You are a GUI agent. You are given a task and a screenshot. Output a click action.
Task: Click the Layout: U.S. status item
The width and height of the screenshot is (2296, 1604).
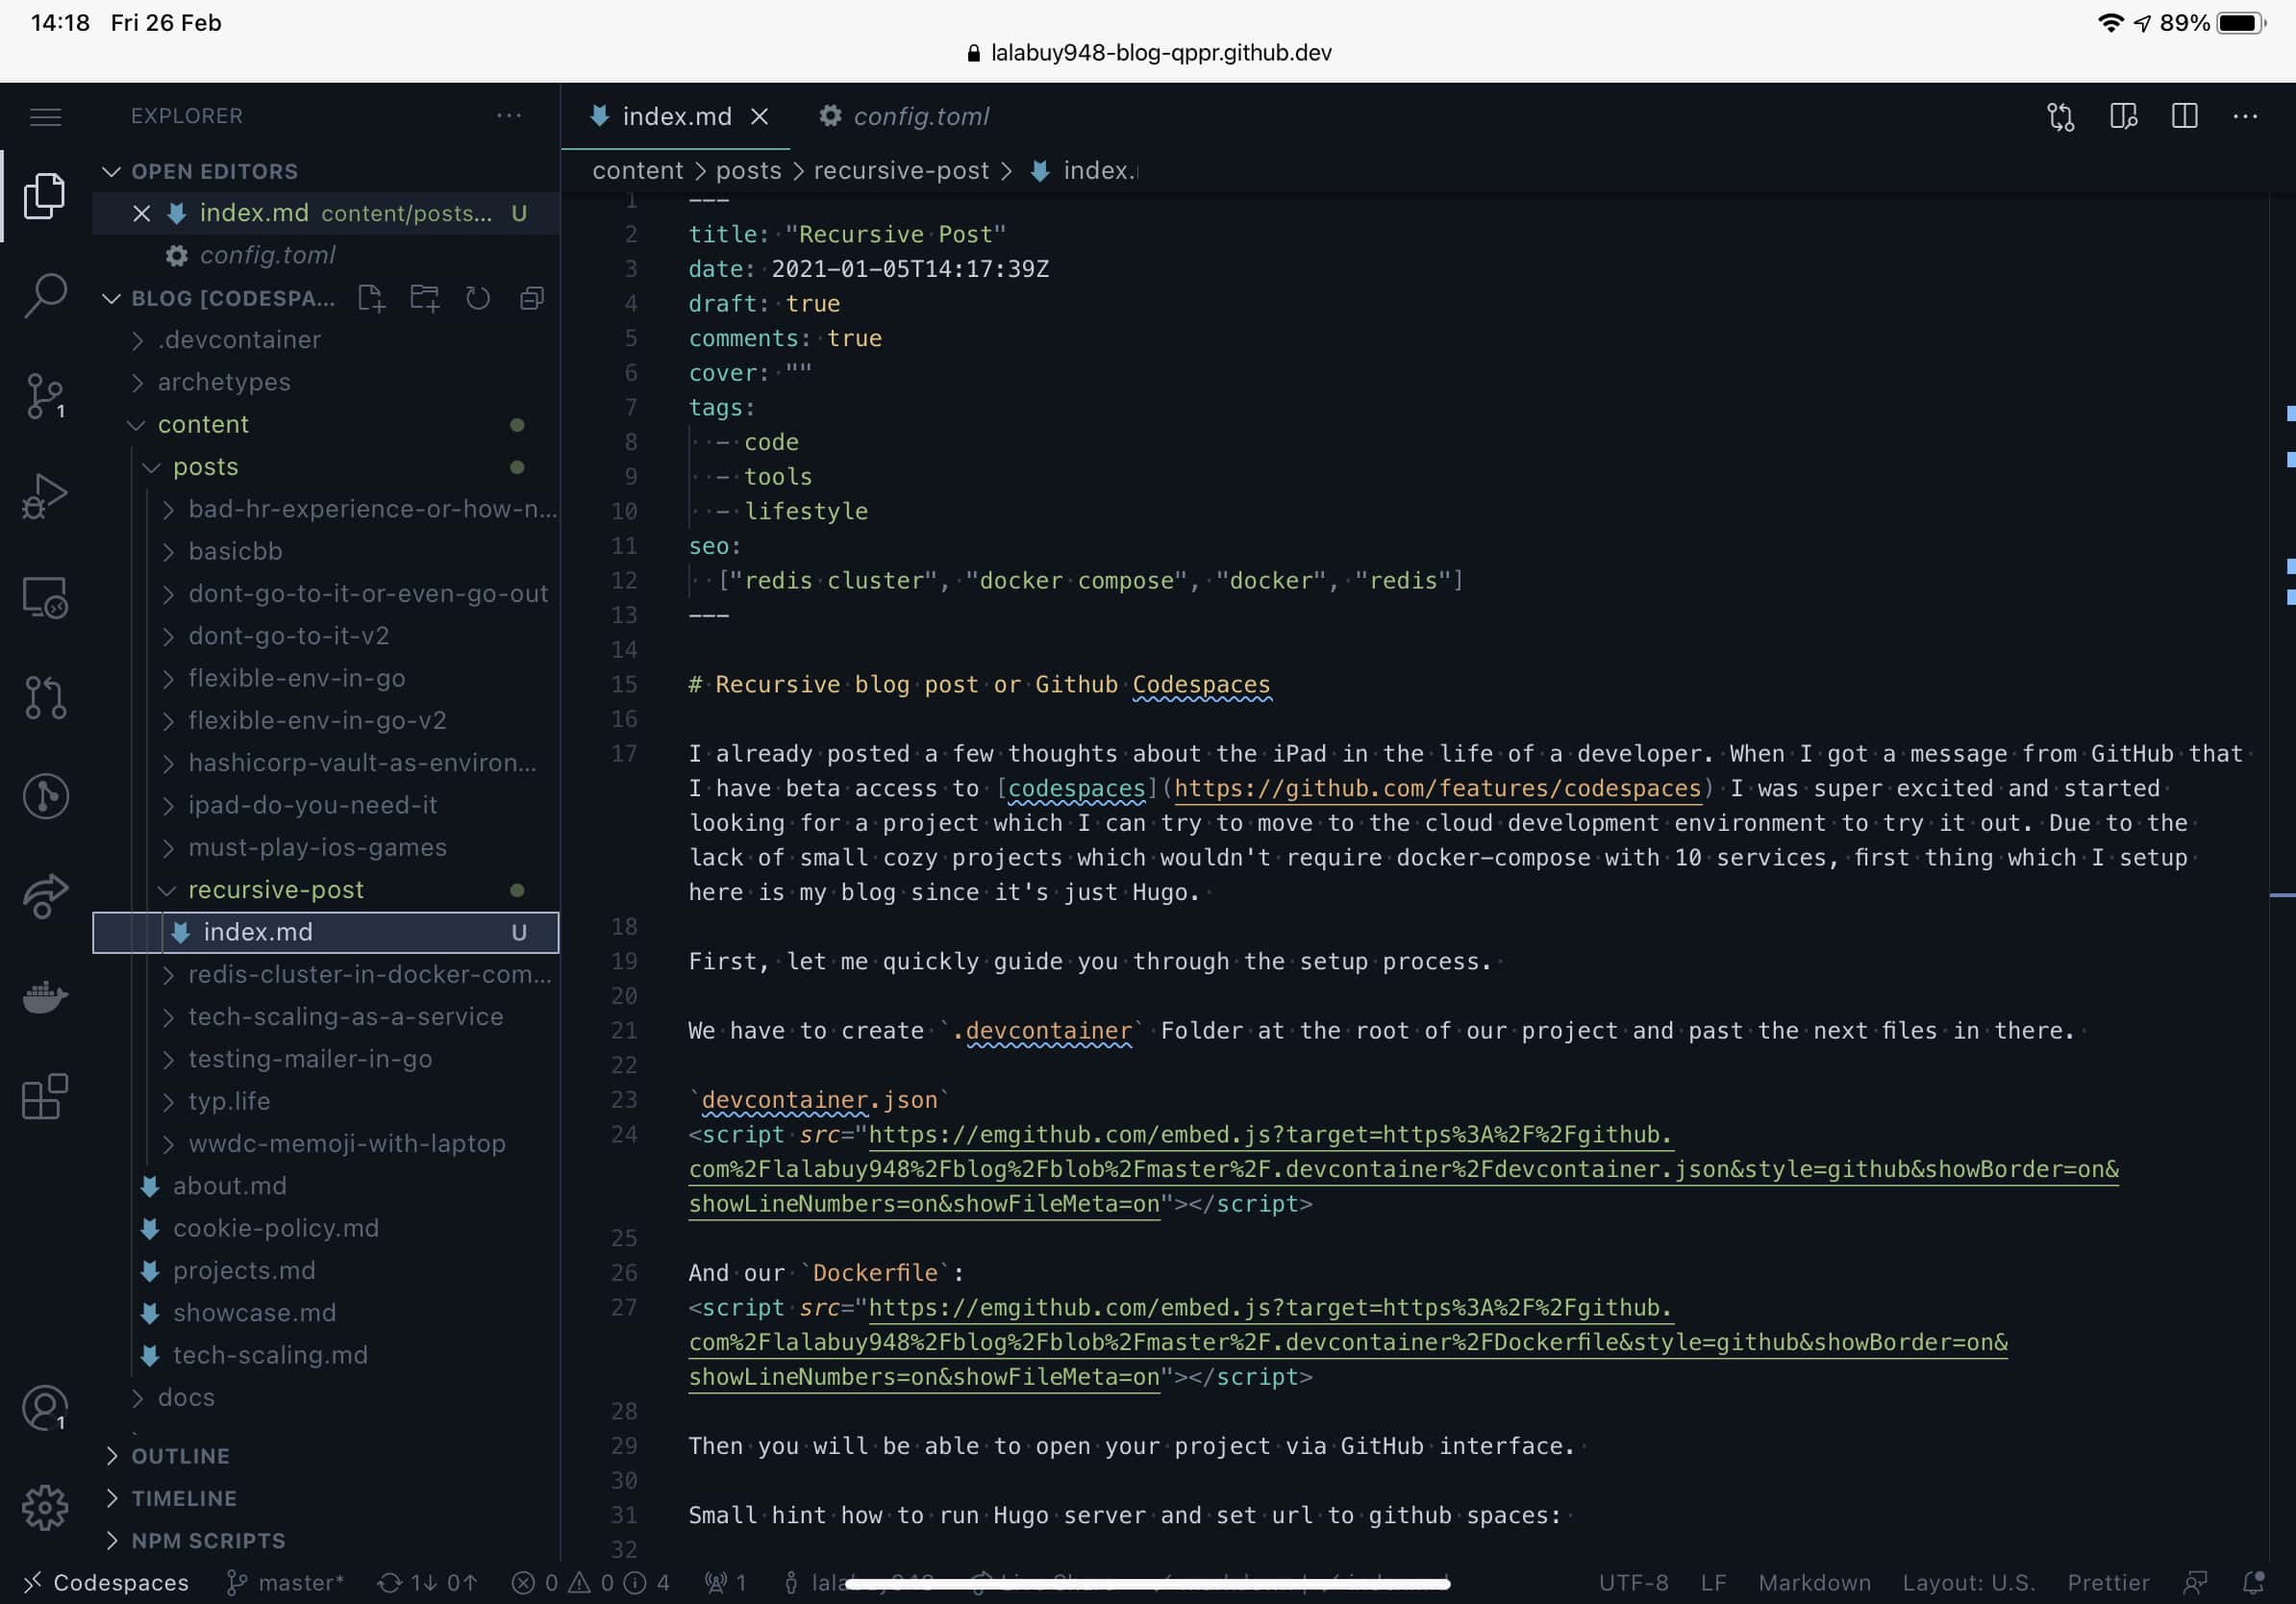(x=1968, y=1582)
